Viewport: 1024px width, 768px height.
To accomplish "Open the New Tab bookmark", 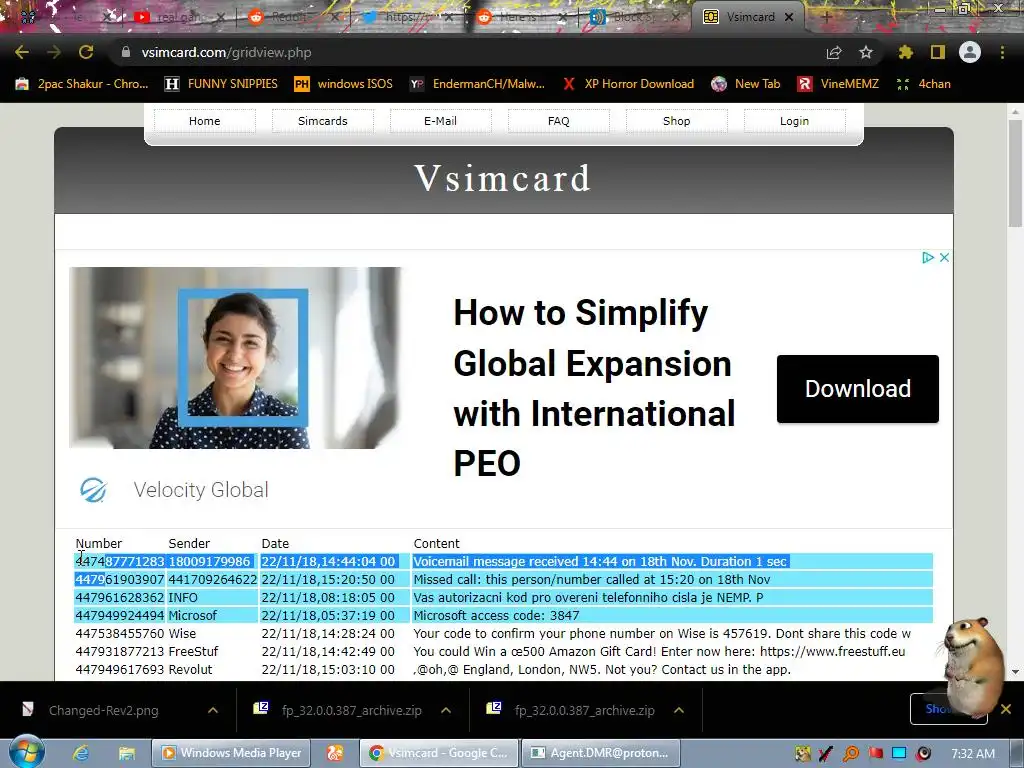I will [x=746, y=84].
